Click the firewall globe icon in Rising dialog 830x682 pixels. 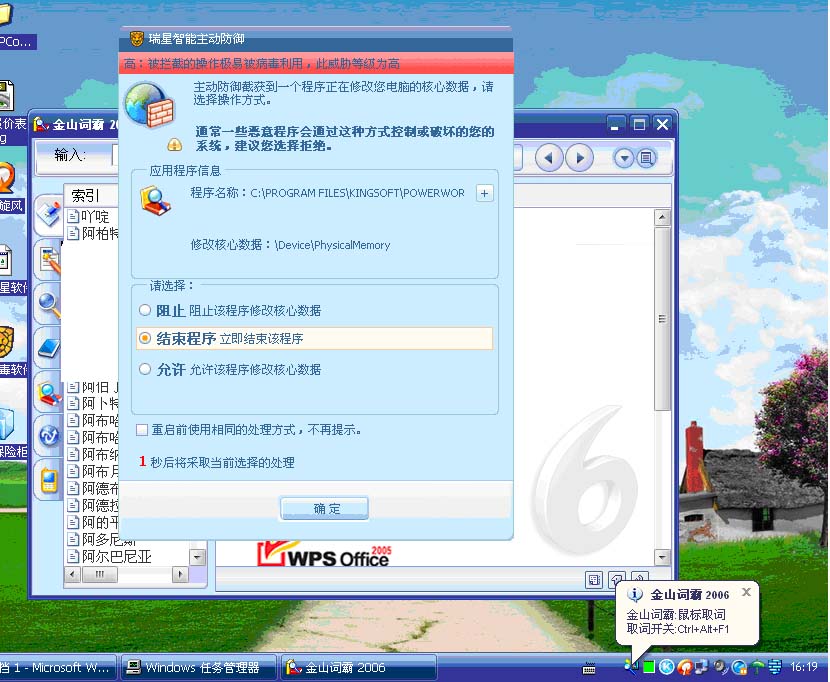point(149,104)
